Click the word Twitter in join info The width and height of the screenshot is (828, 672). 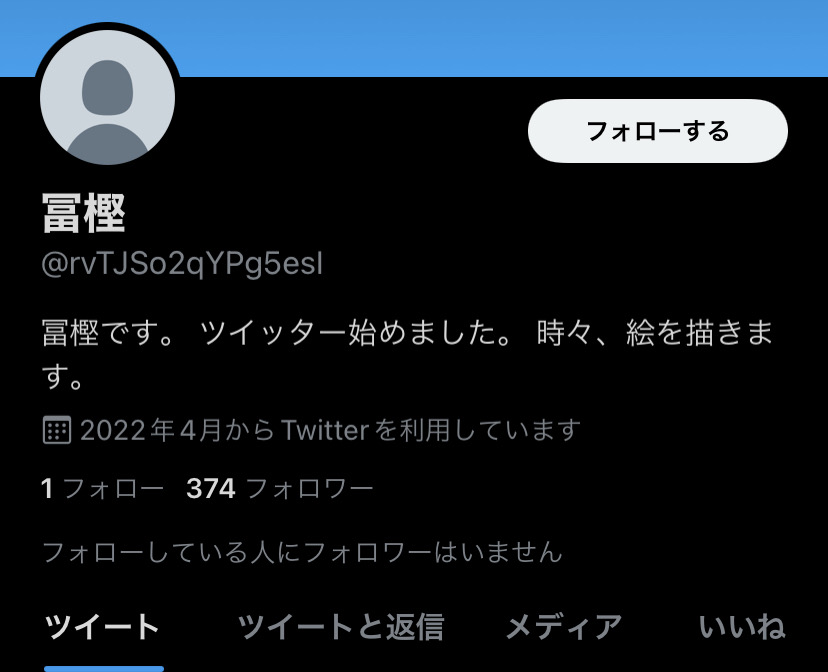coord(325,430)
